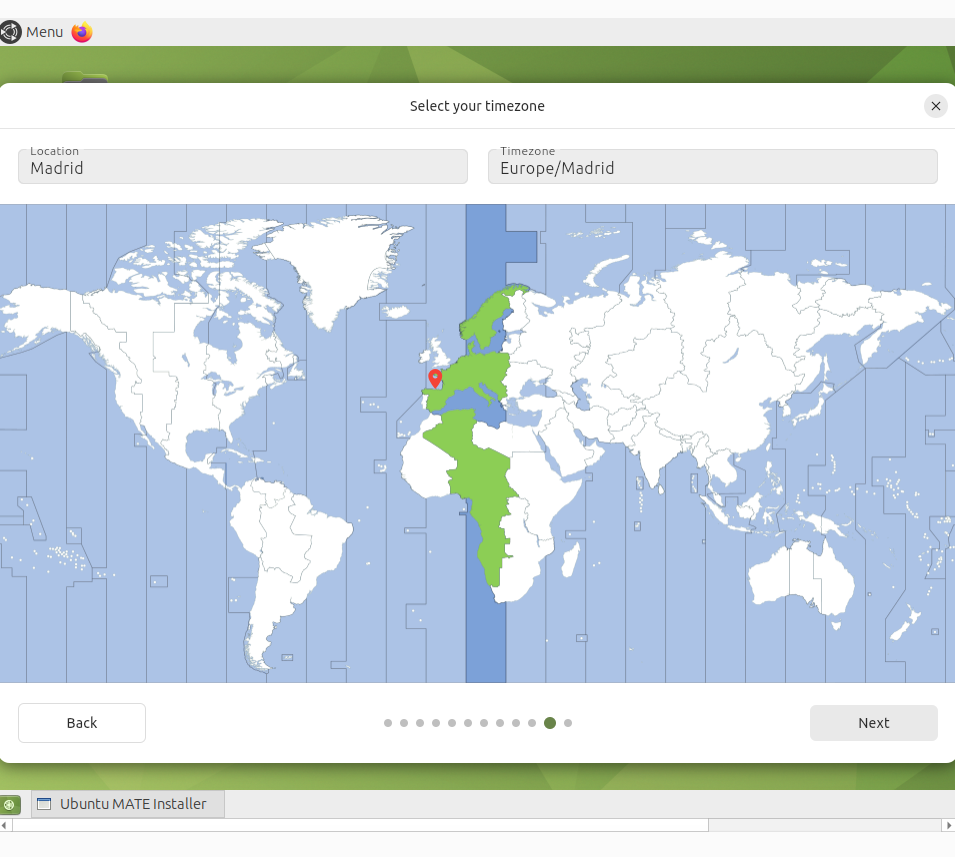Image resolution: width=955 pixels, height=857 pixels.
Task: Click the right arrow of the horizontal scrollbar
Action: [x=948, y=825]
